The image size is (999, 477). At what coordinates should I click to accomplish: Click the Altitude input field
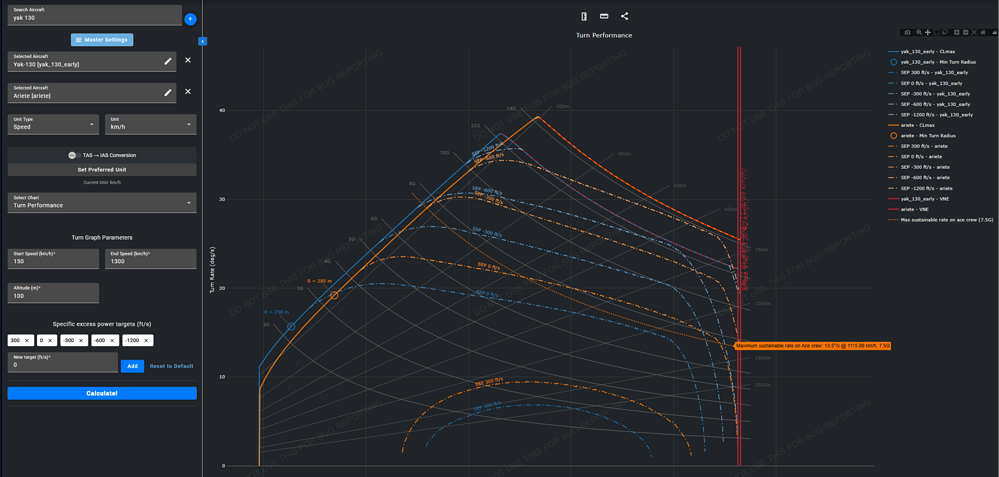point(54,293)
